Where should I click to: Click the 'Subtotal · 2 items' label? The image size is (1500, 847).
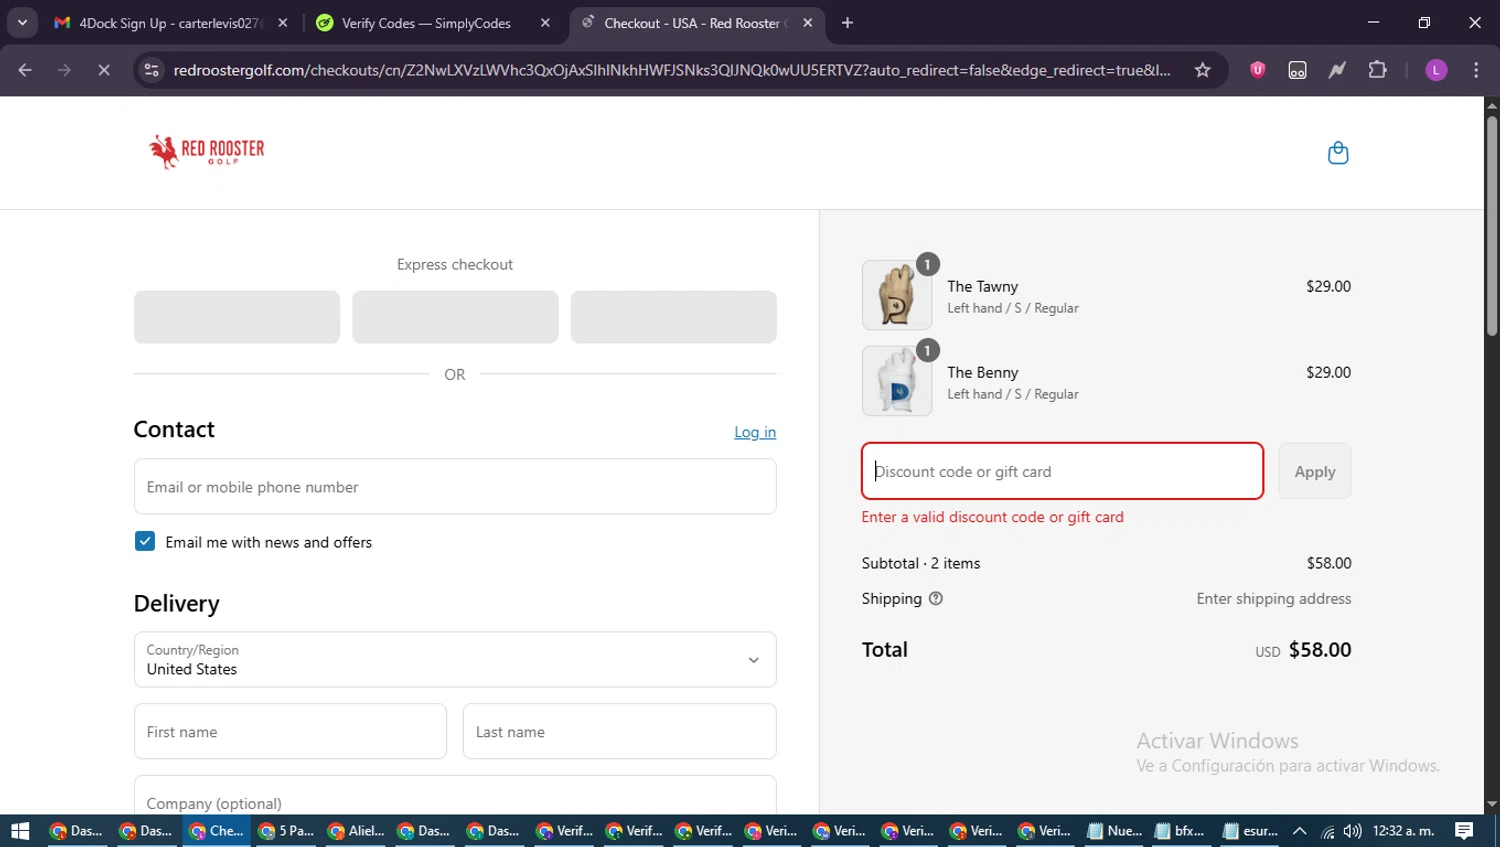(x=921, y=563)
